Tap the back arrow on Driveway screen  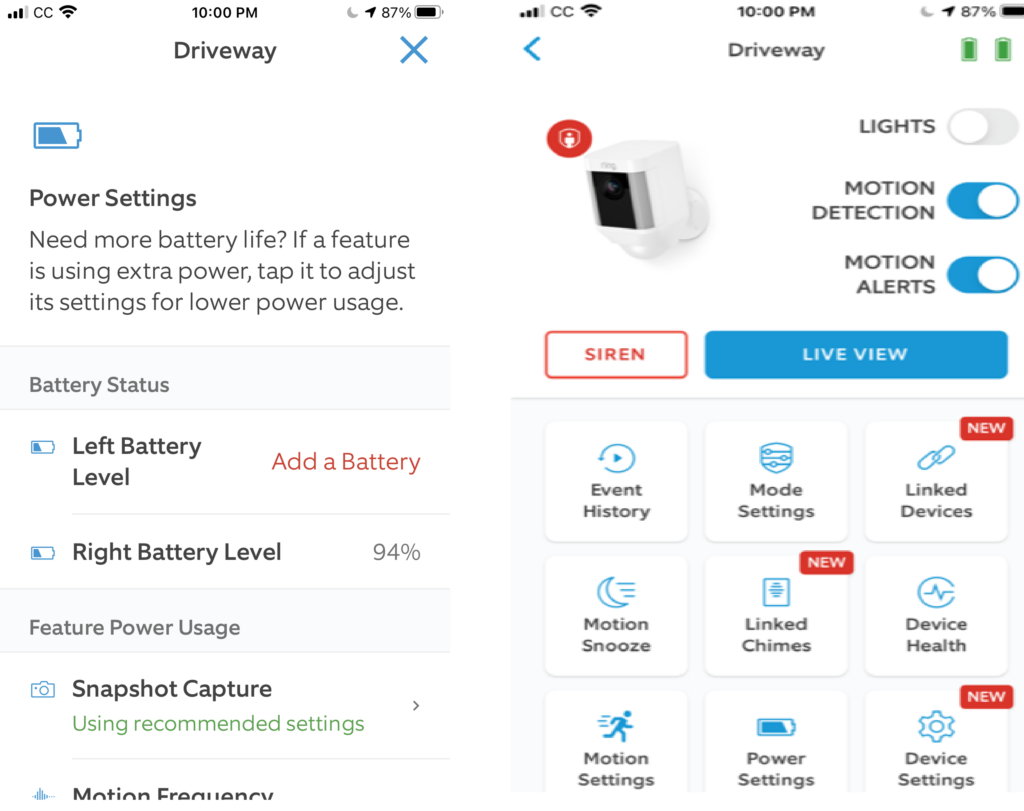(x=531, y=47)
